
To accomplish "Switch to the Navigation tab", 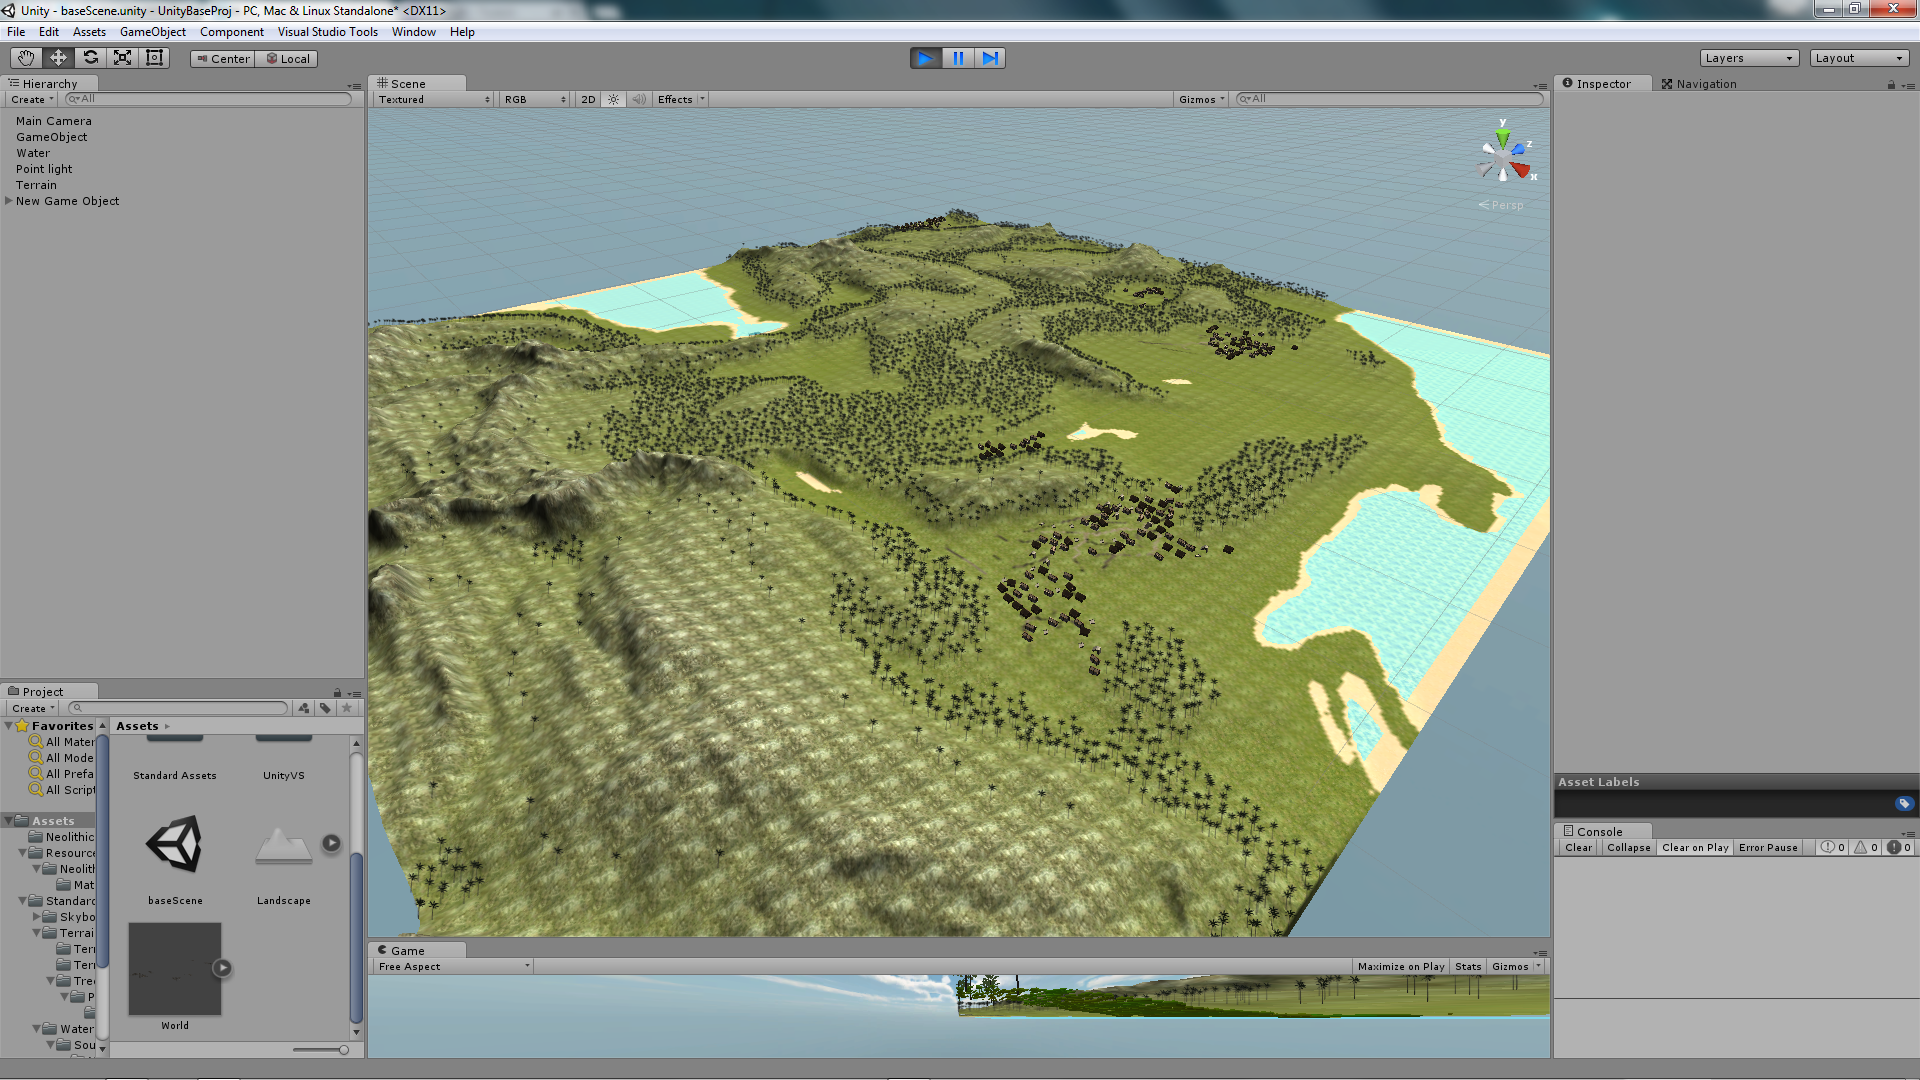I will click(1699, 84).
